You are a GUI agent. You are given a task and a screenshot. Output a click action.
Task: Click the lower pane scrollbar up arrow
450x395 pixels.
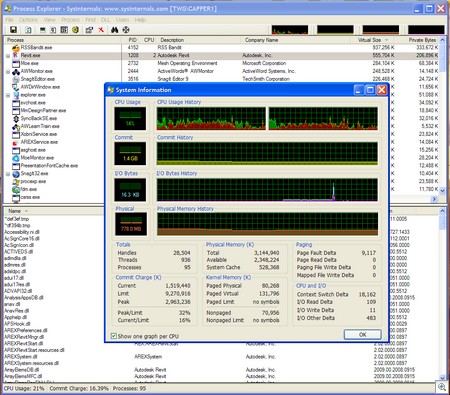tap(442, 211)
